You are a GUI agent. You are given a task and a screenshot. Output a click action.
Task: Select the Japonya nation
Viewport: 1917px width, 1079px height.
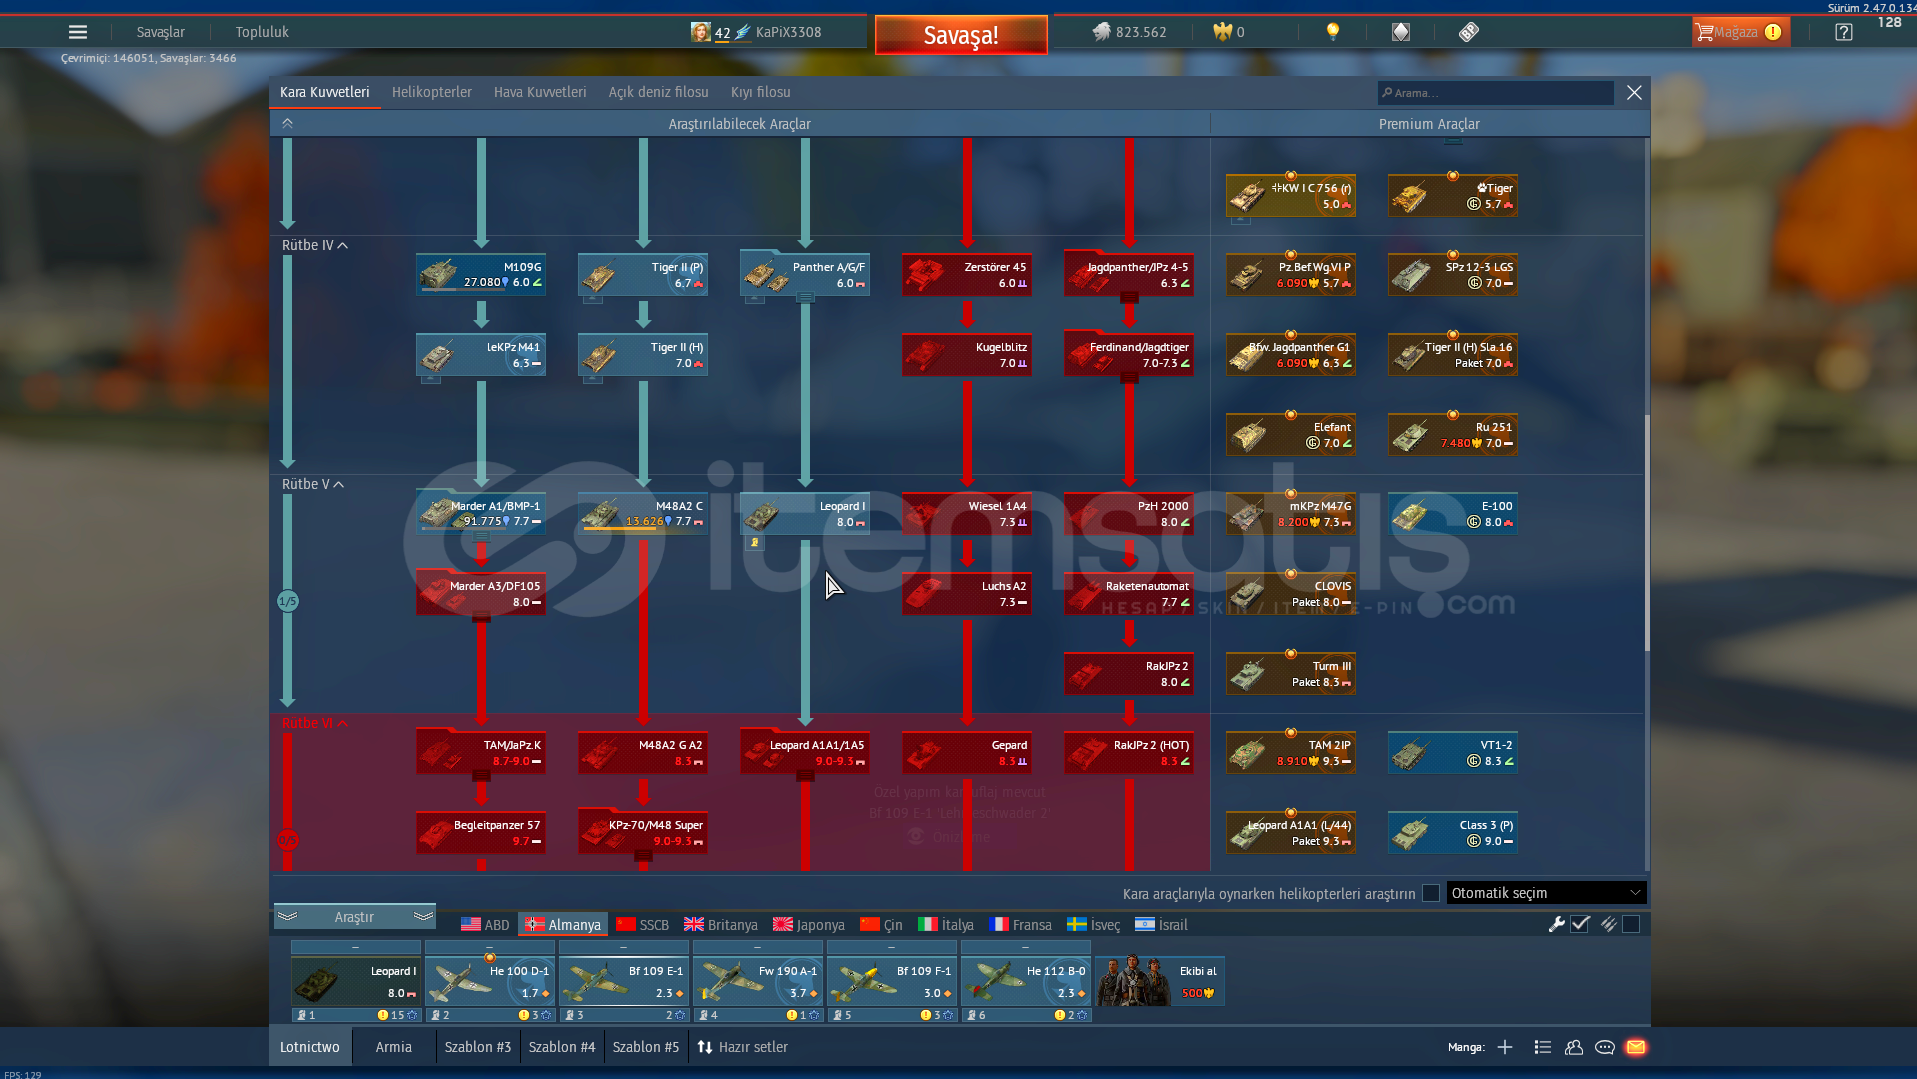[809, 925]
